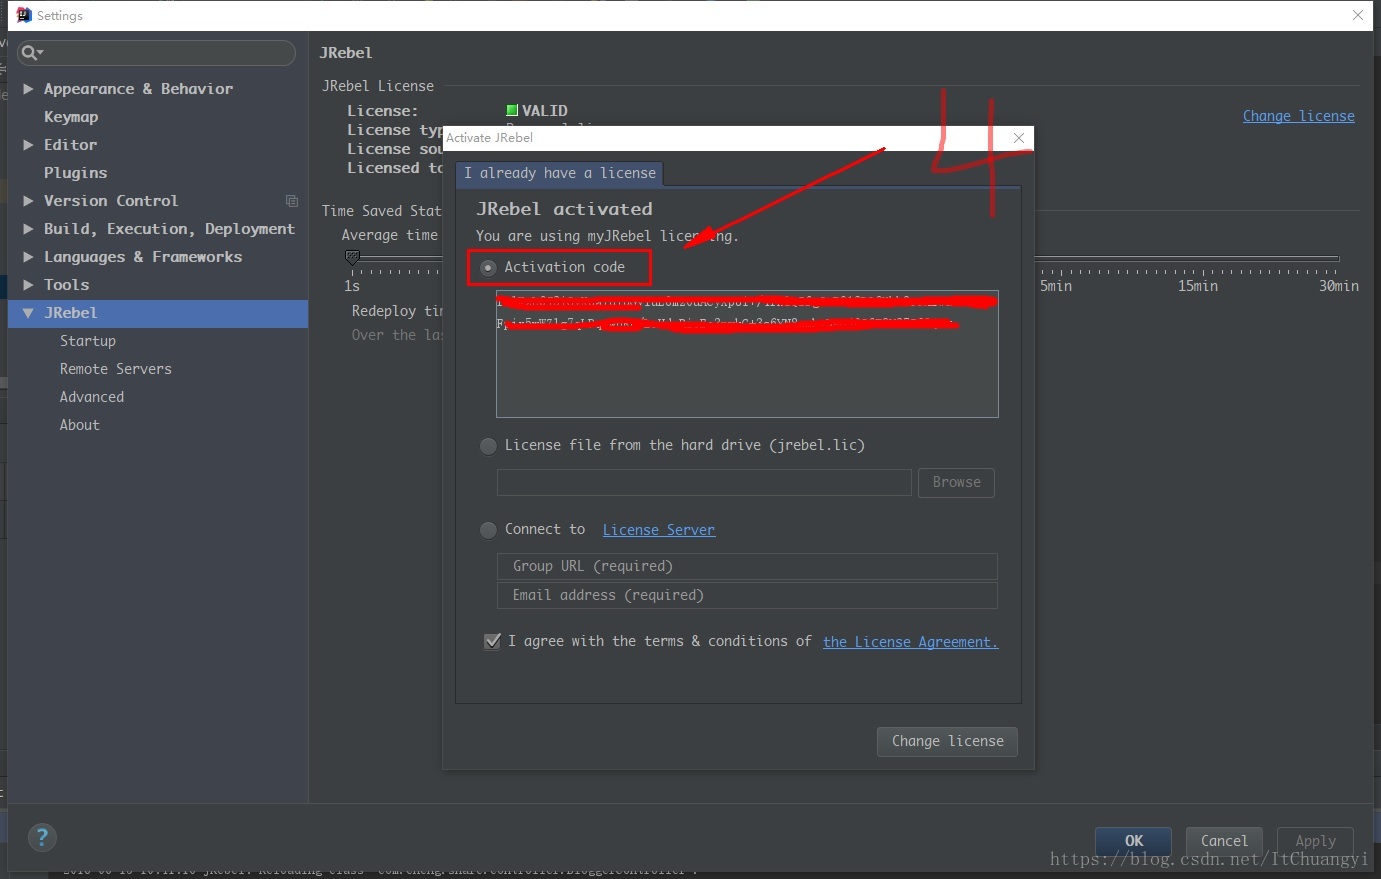1381x879 pixels.
Task: Focus the Email address field
Action: 747,595
